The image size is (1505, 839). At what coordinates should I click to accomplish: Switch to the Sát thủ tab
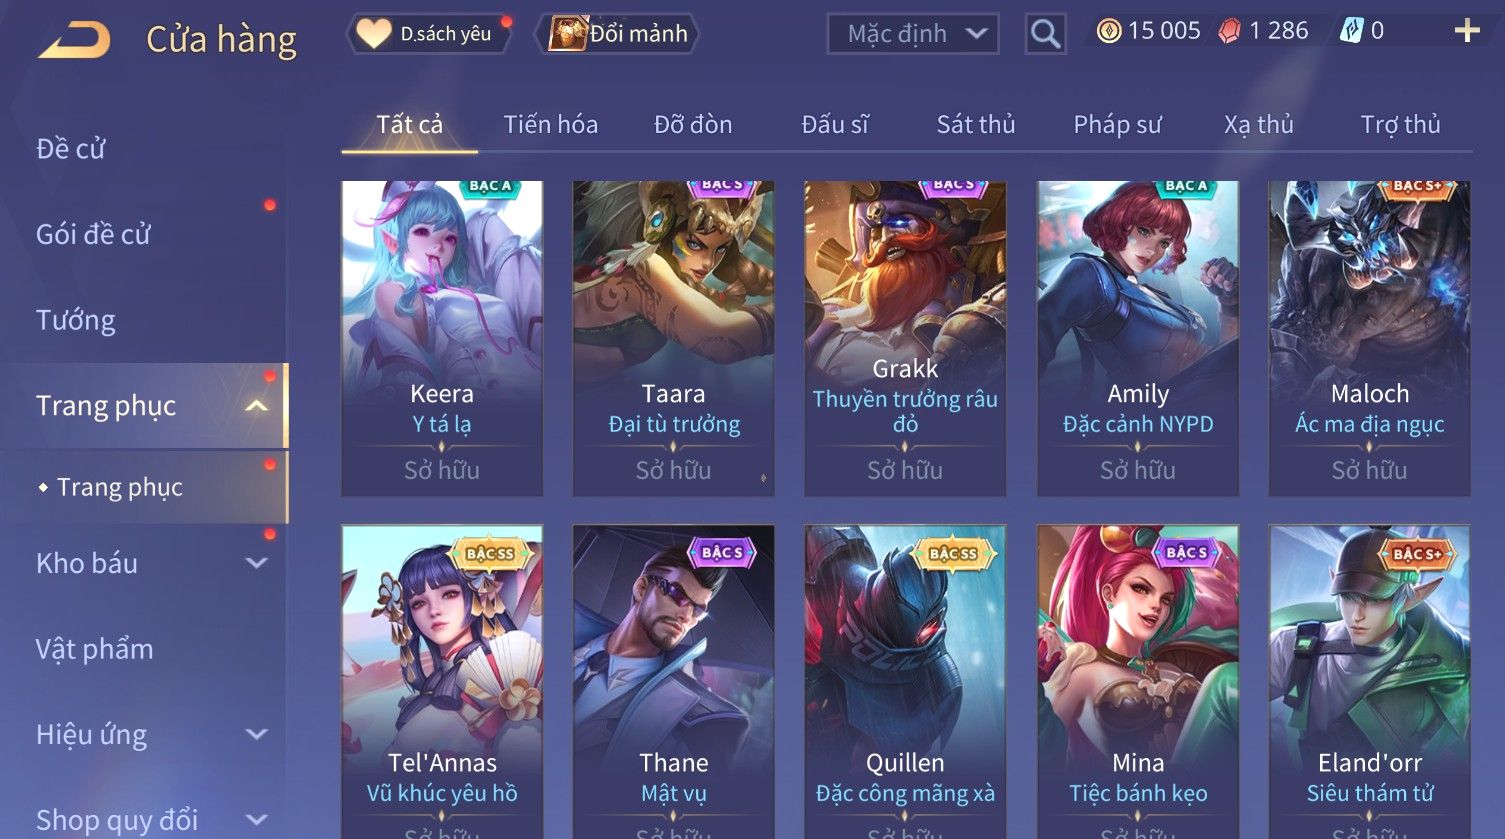coord(975,124)
